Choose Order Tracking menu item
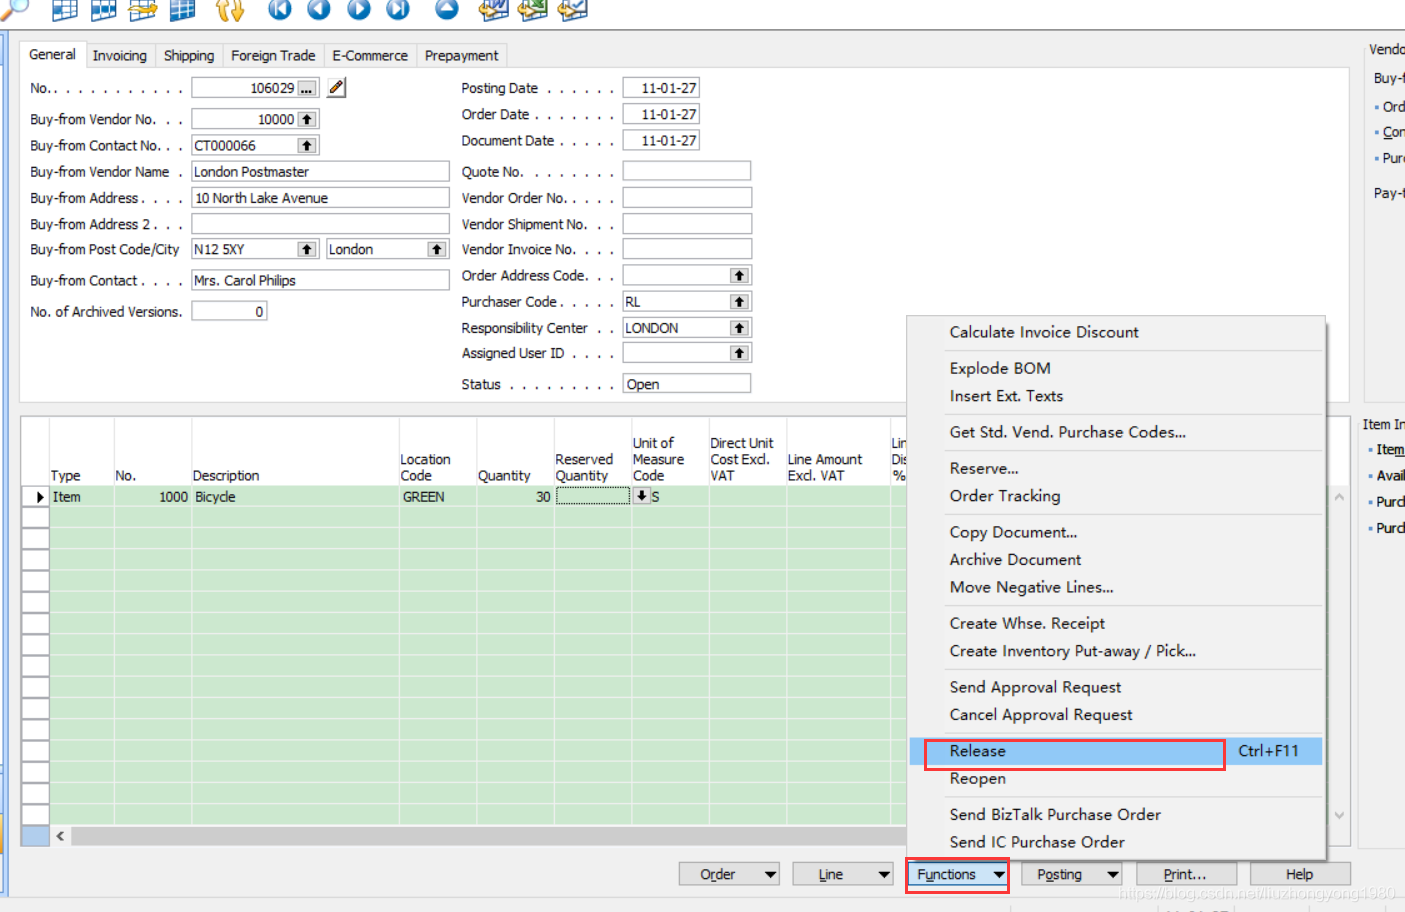This screenshot has height=912, width=1405. (x=1116, y=496)
